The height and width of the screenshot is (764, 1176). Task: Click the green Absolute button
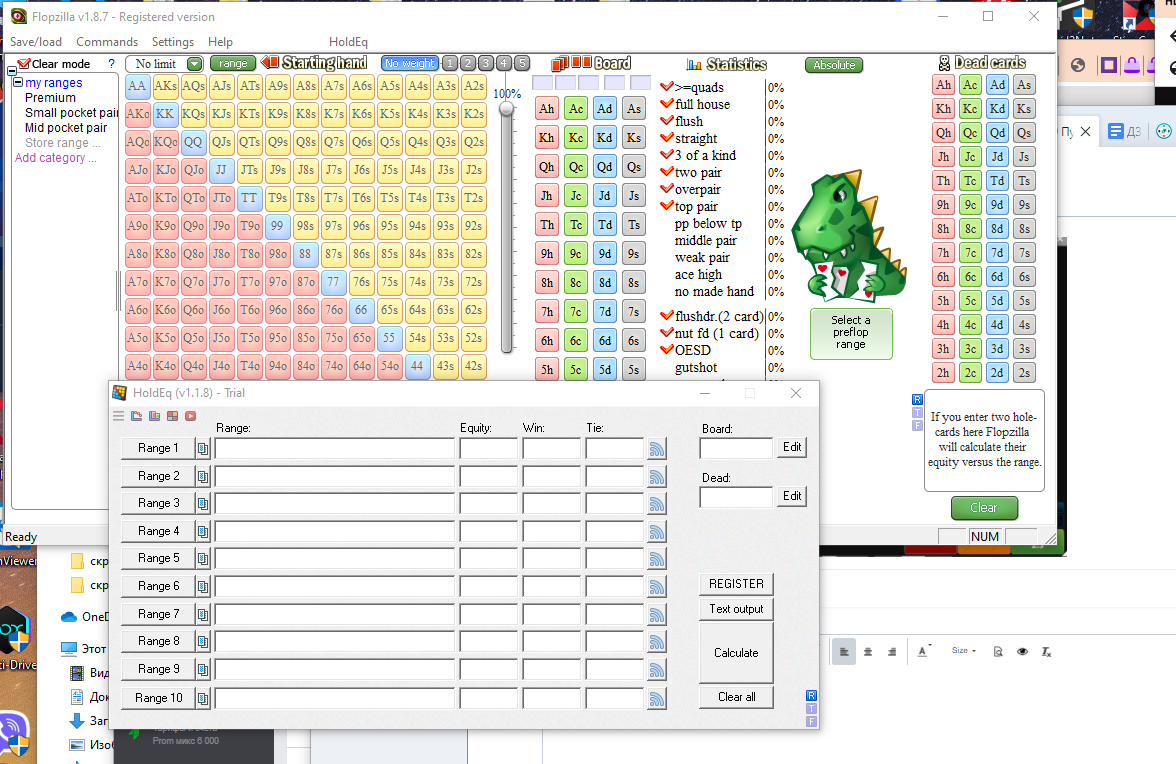834,65
